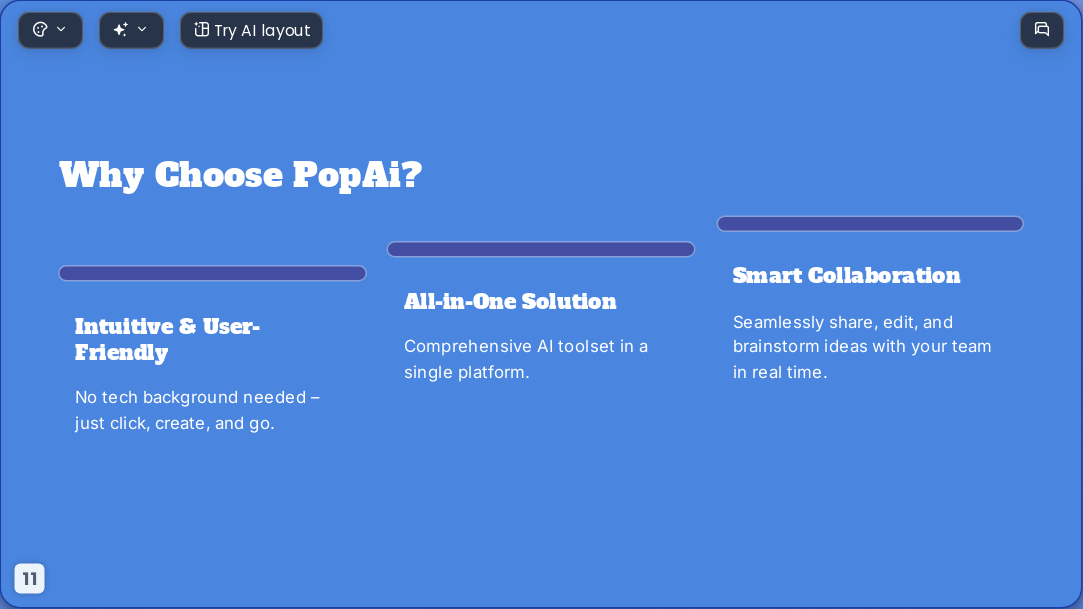The height and width of the screenshot is (609, 1083).
Task: Click the slide number 11 badge
Action: [x=30, y=579]
